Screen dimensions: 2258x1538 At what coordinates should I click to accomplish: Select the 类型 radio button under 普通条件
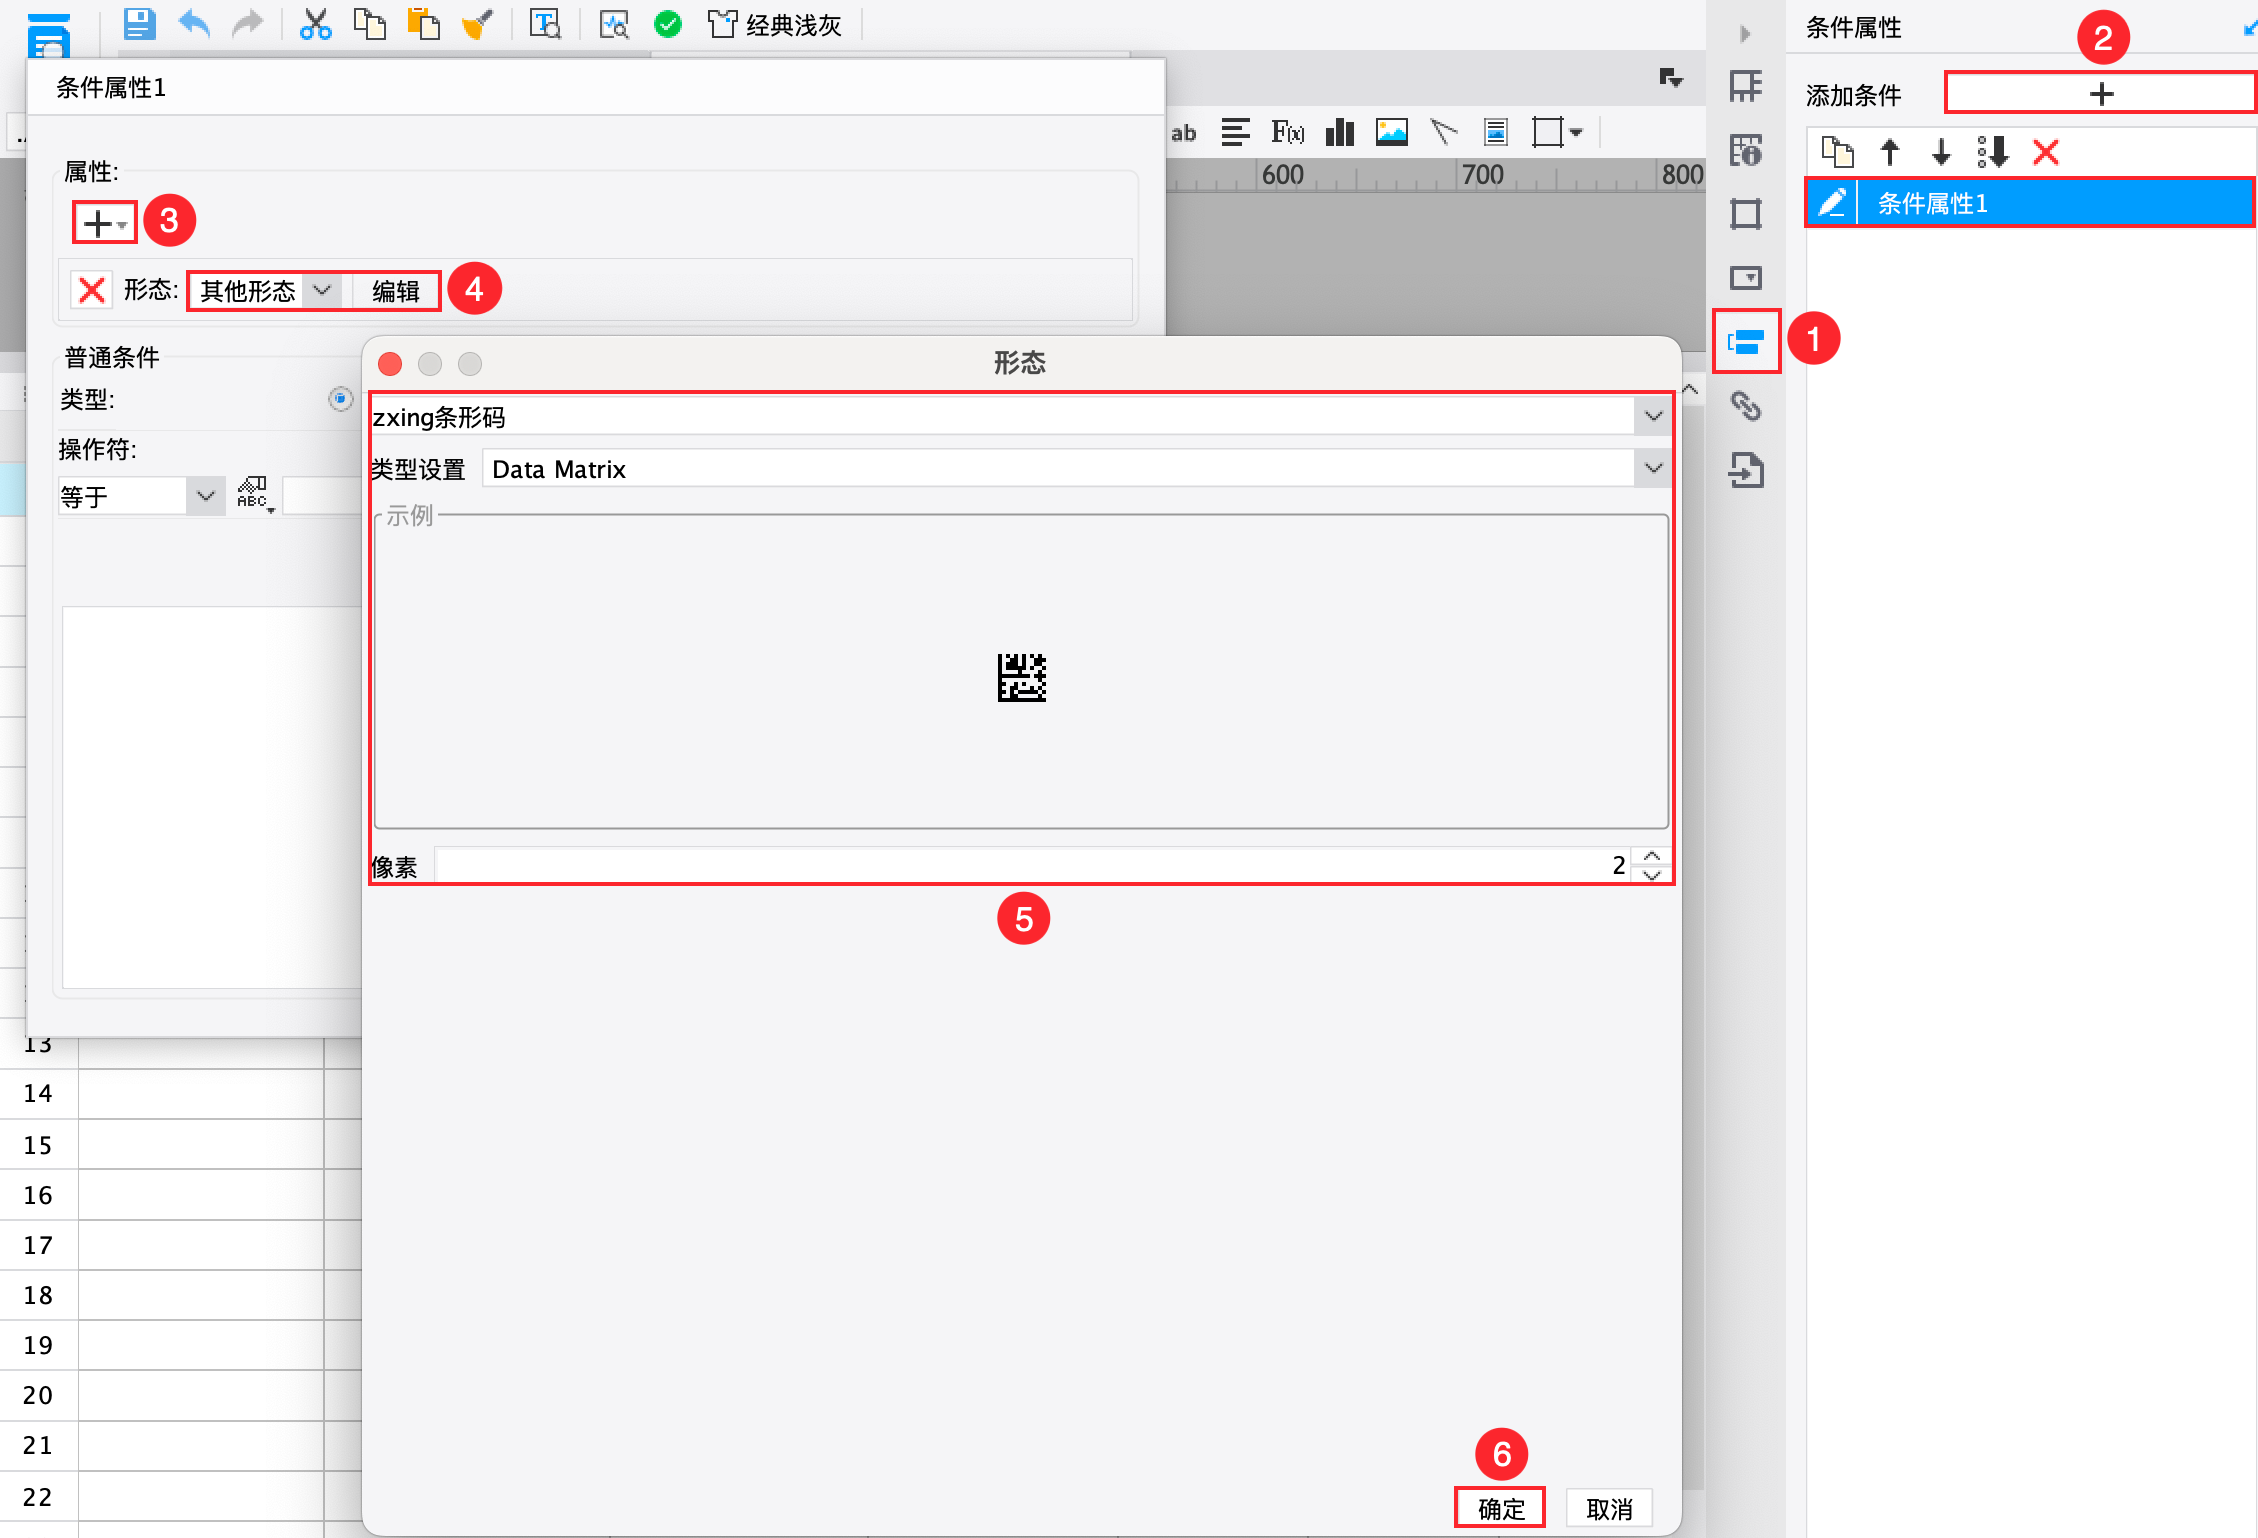340,399
